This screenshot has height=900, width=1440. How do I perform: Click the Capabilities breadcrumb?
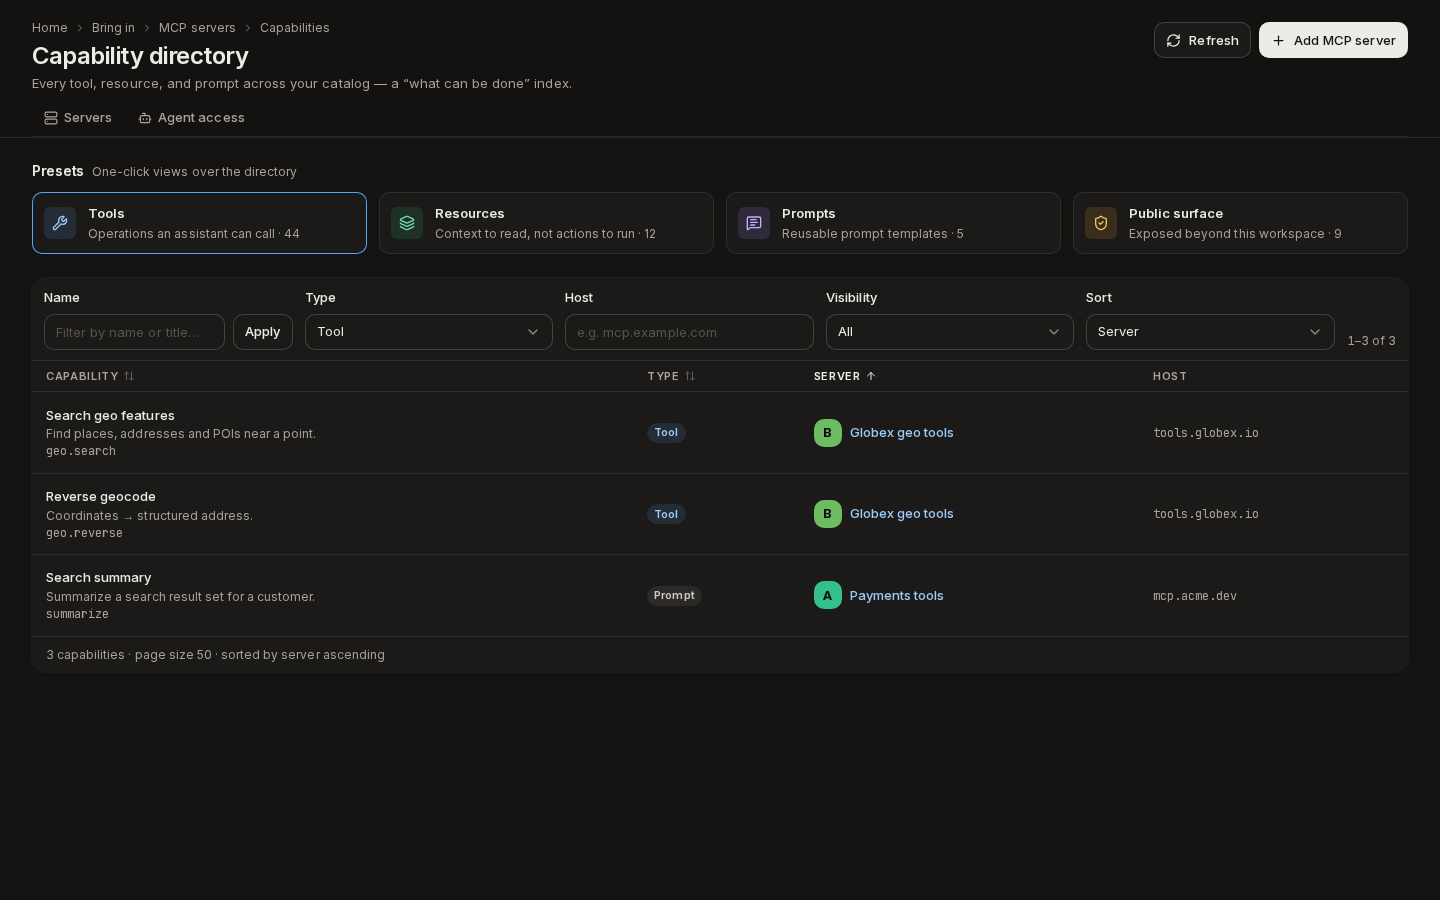295,28
